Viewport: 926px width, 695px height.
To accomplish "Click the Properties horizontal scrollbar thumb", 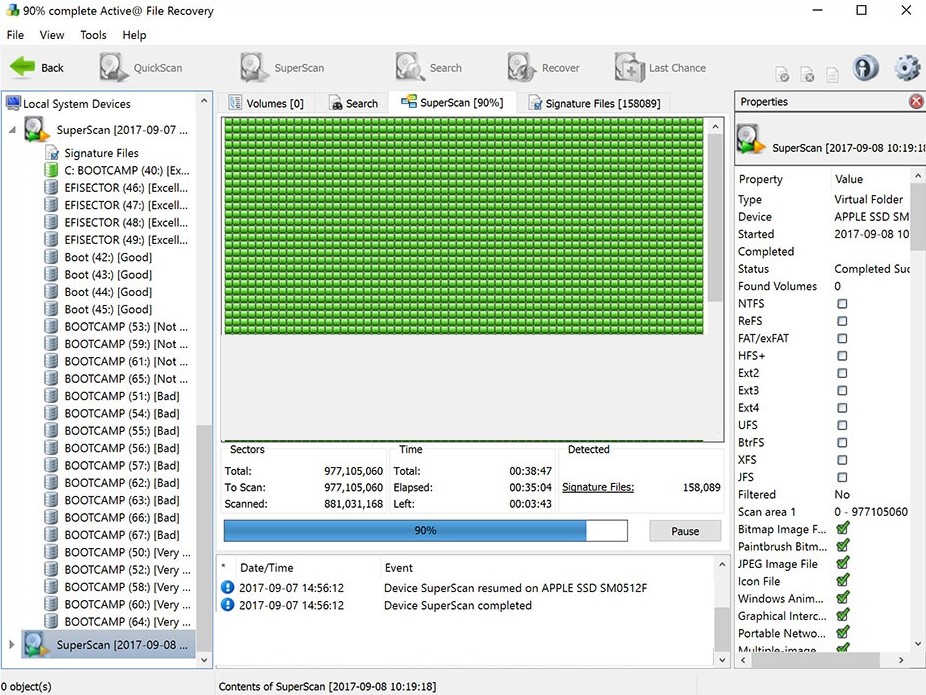I will pos(815,660).
